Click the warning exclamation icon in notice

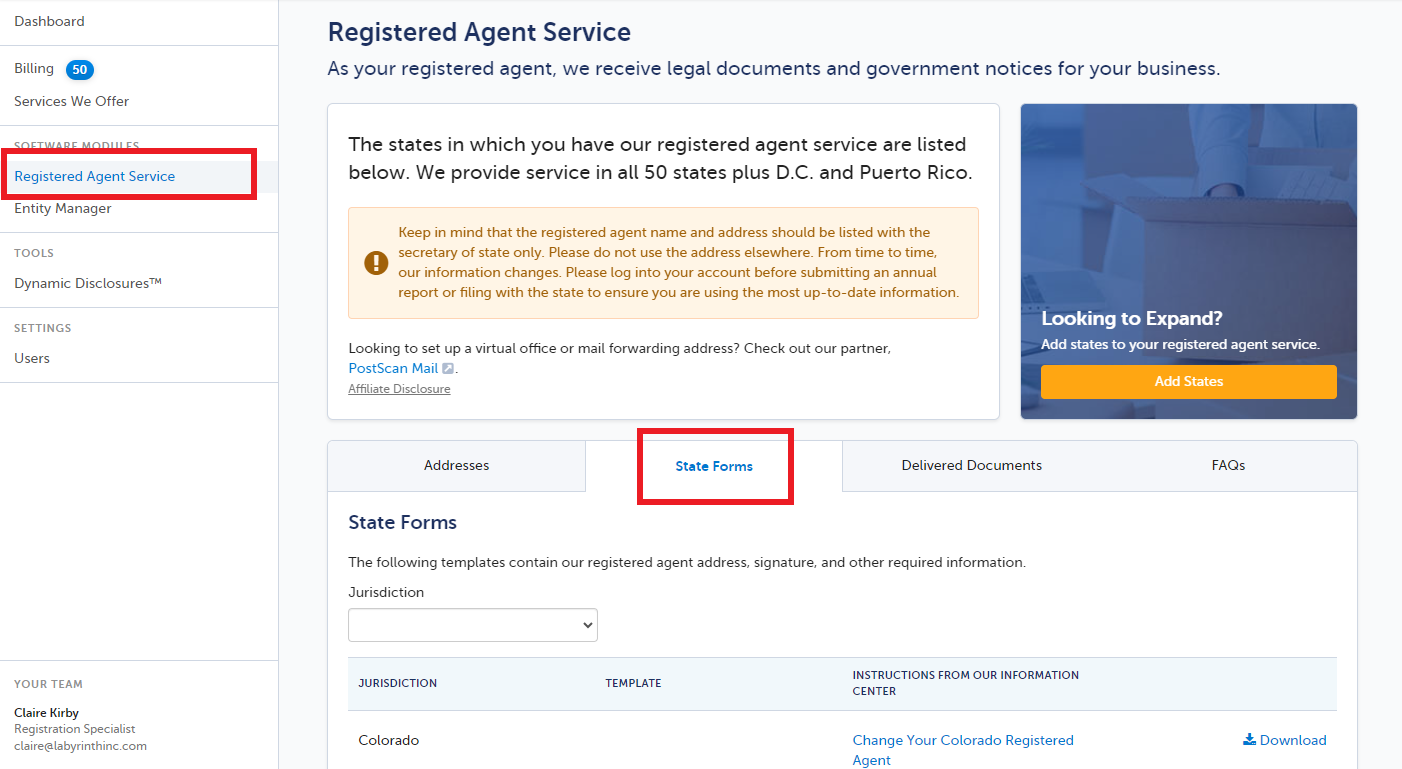[376, 263]
